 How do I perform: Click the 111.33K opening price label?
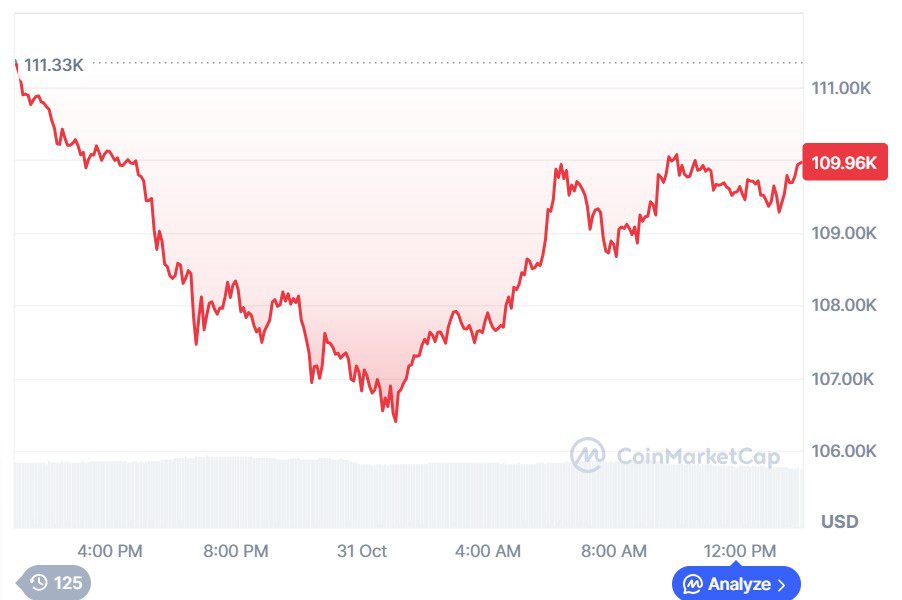click(54, 65)
